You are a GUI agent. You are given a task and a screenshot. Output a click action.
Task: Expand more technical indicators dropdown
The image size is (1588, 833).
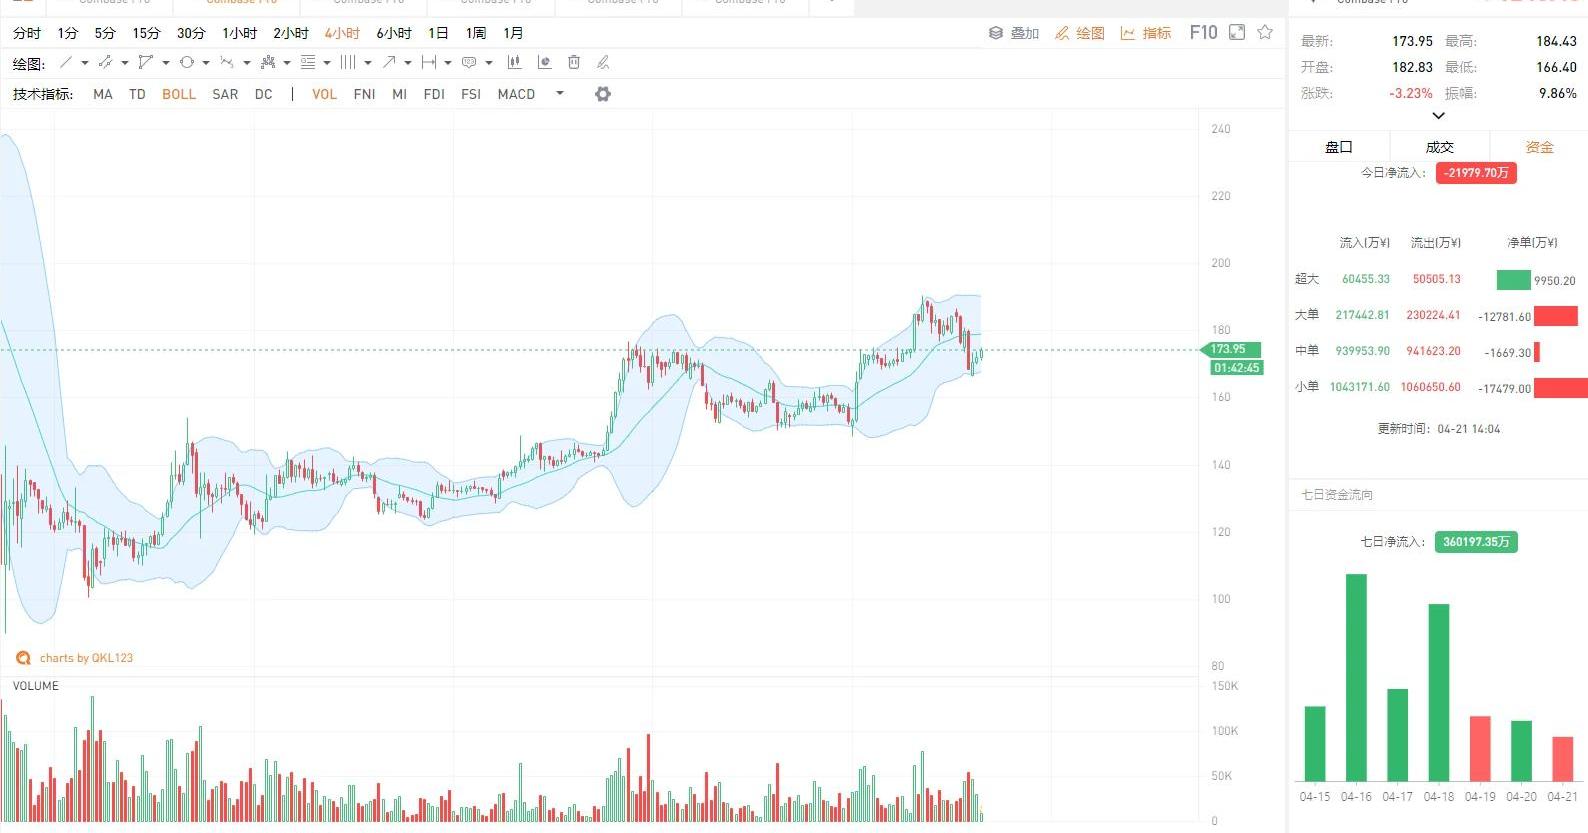[x=560, y=93]
